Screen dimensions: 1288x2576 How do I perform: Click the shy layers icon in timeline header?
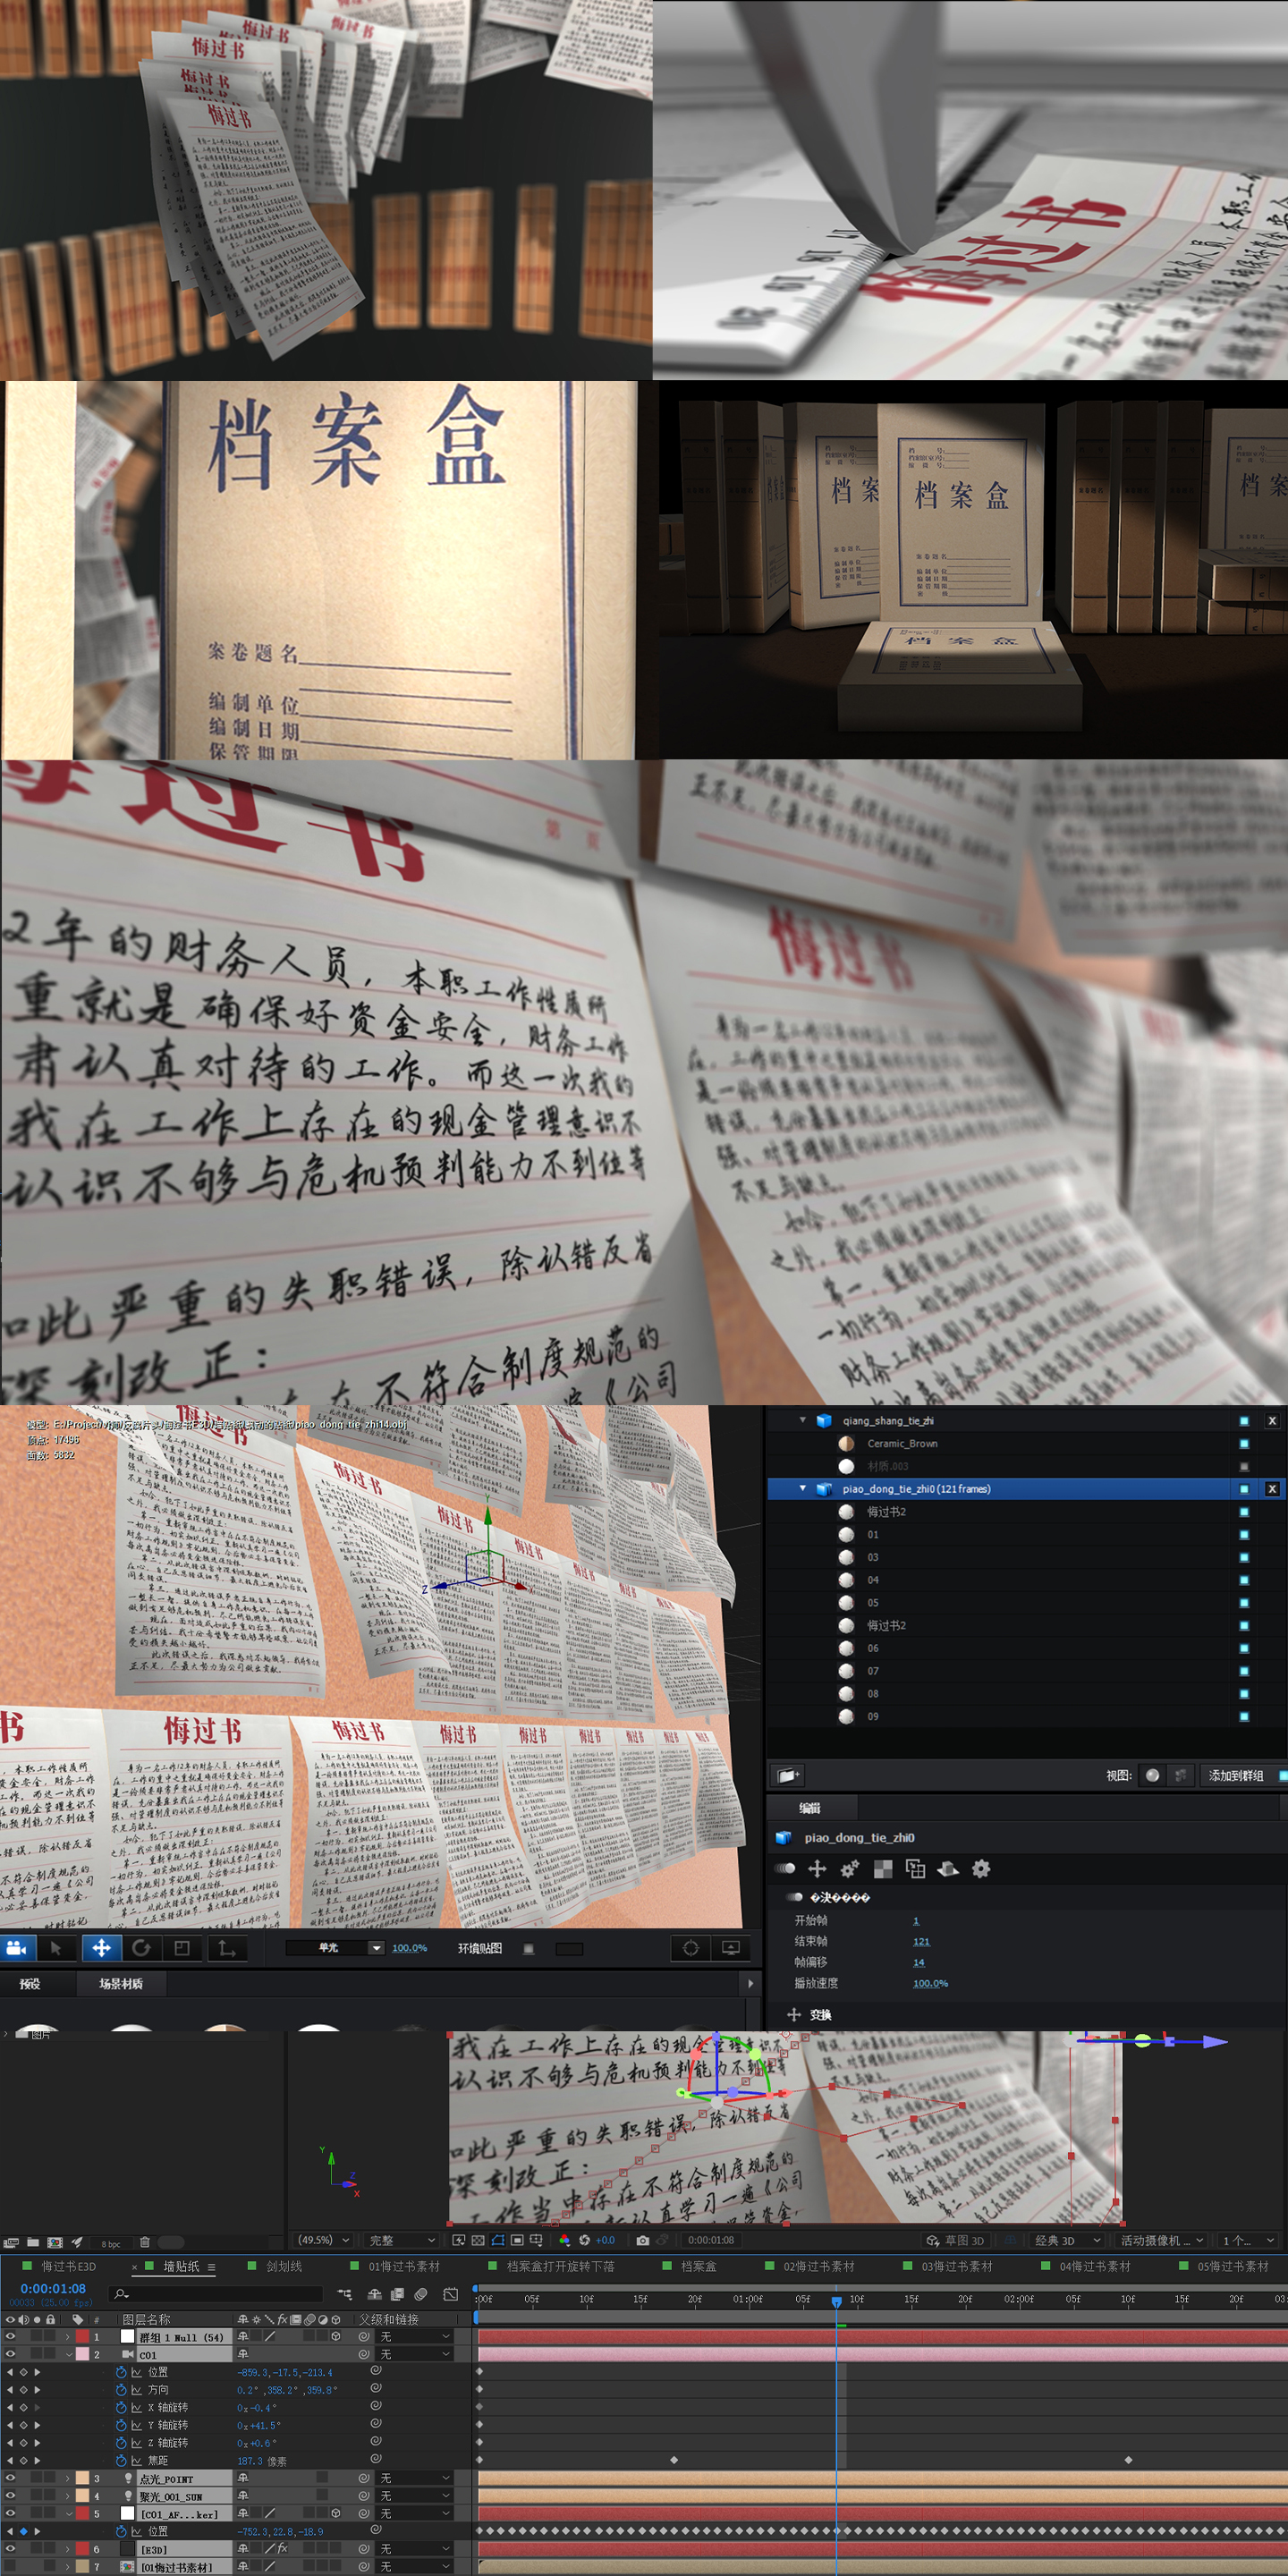tap(375, 2294)
